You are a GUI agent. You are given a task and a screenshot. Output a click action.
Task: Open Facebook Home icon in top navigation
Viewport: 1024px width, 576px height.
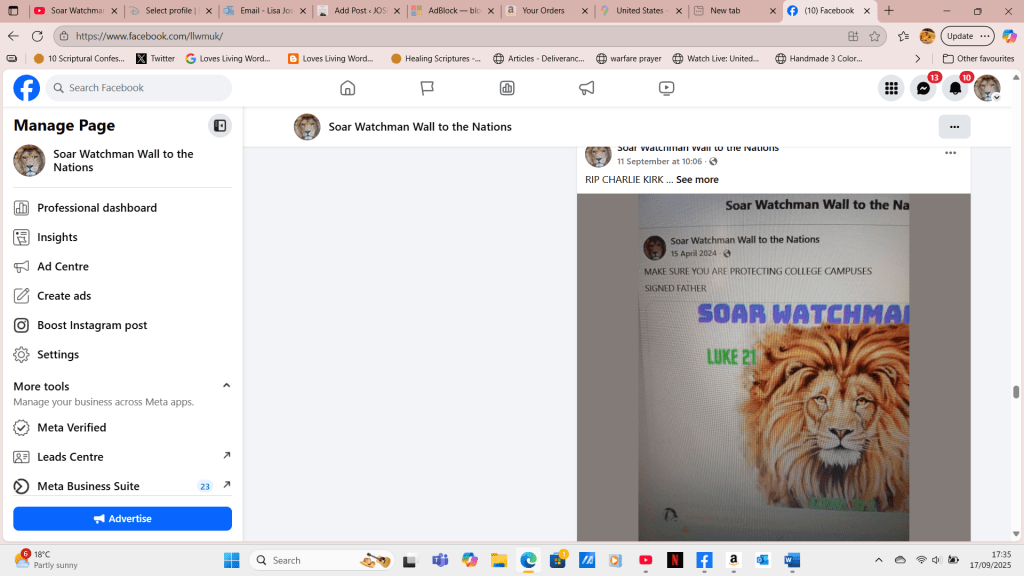348,88
